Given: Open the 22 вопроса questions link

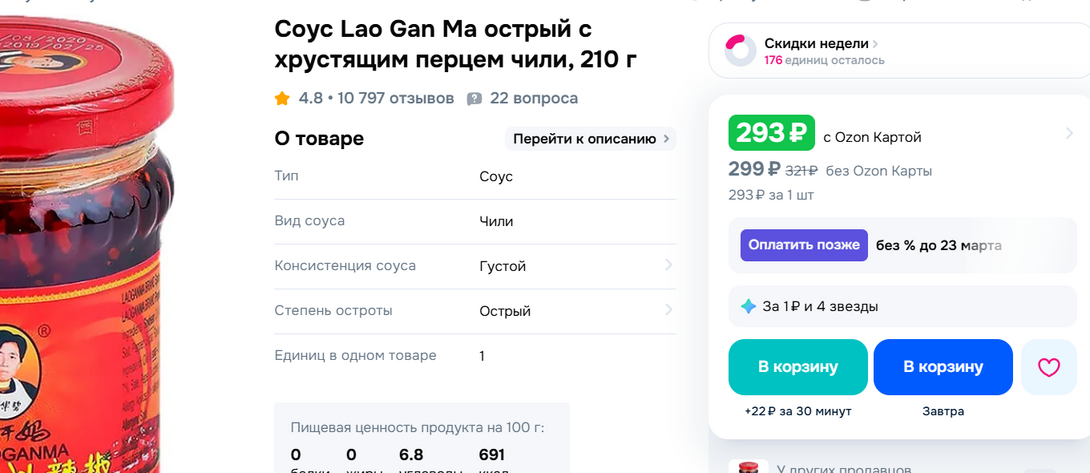Looking at the screenshot, I should tap(533, 98).
